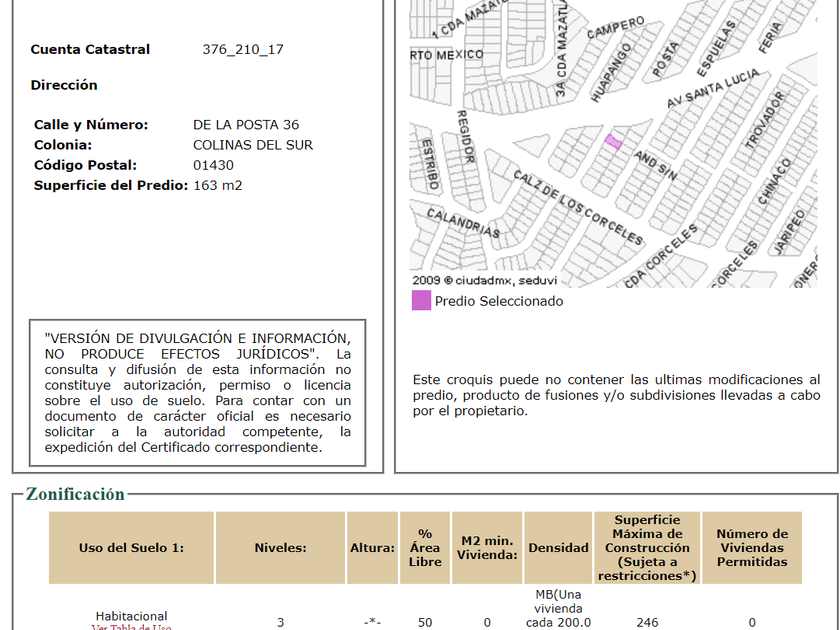The height and width of the screenshot is (630, 840).
Task: Click the CALZ DE LOS CORCELES map label
Action: click(x=578, y=207)
